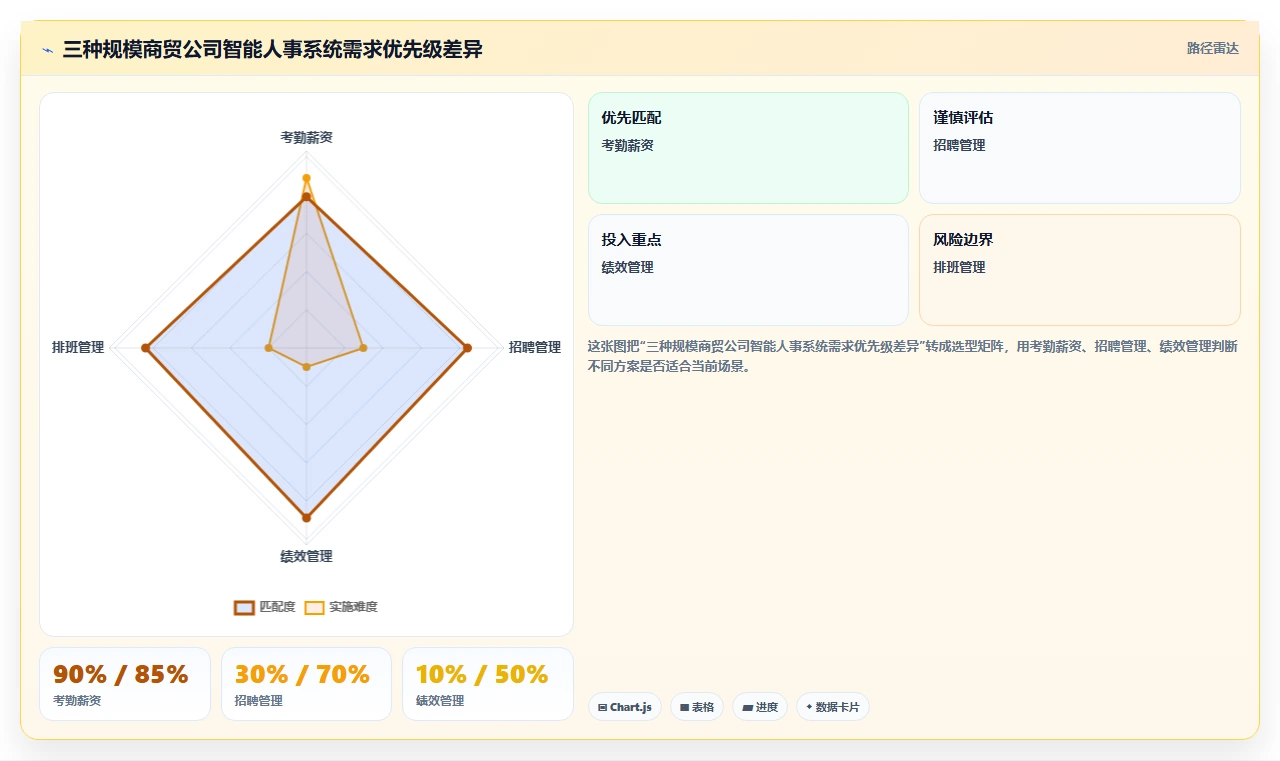This screenshot has height=761, width=1280.
Task: Select the 10% / 50% stat card
Action: tap(488, 684)
